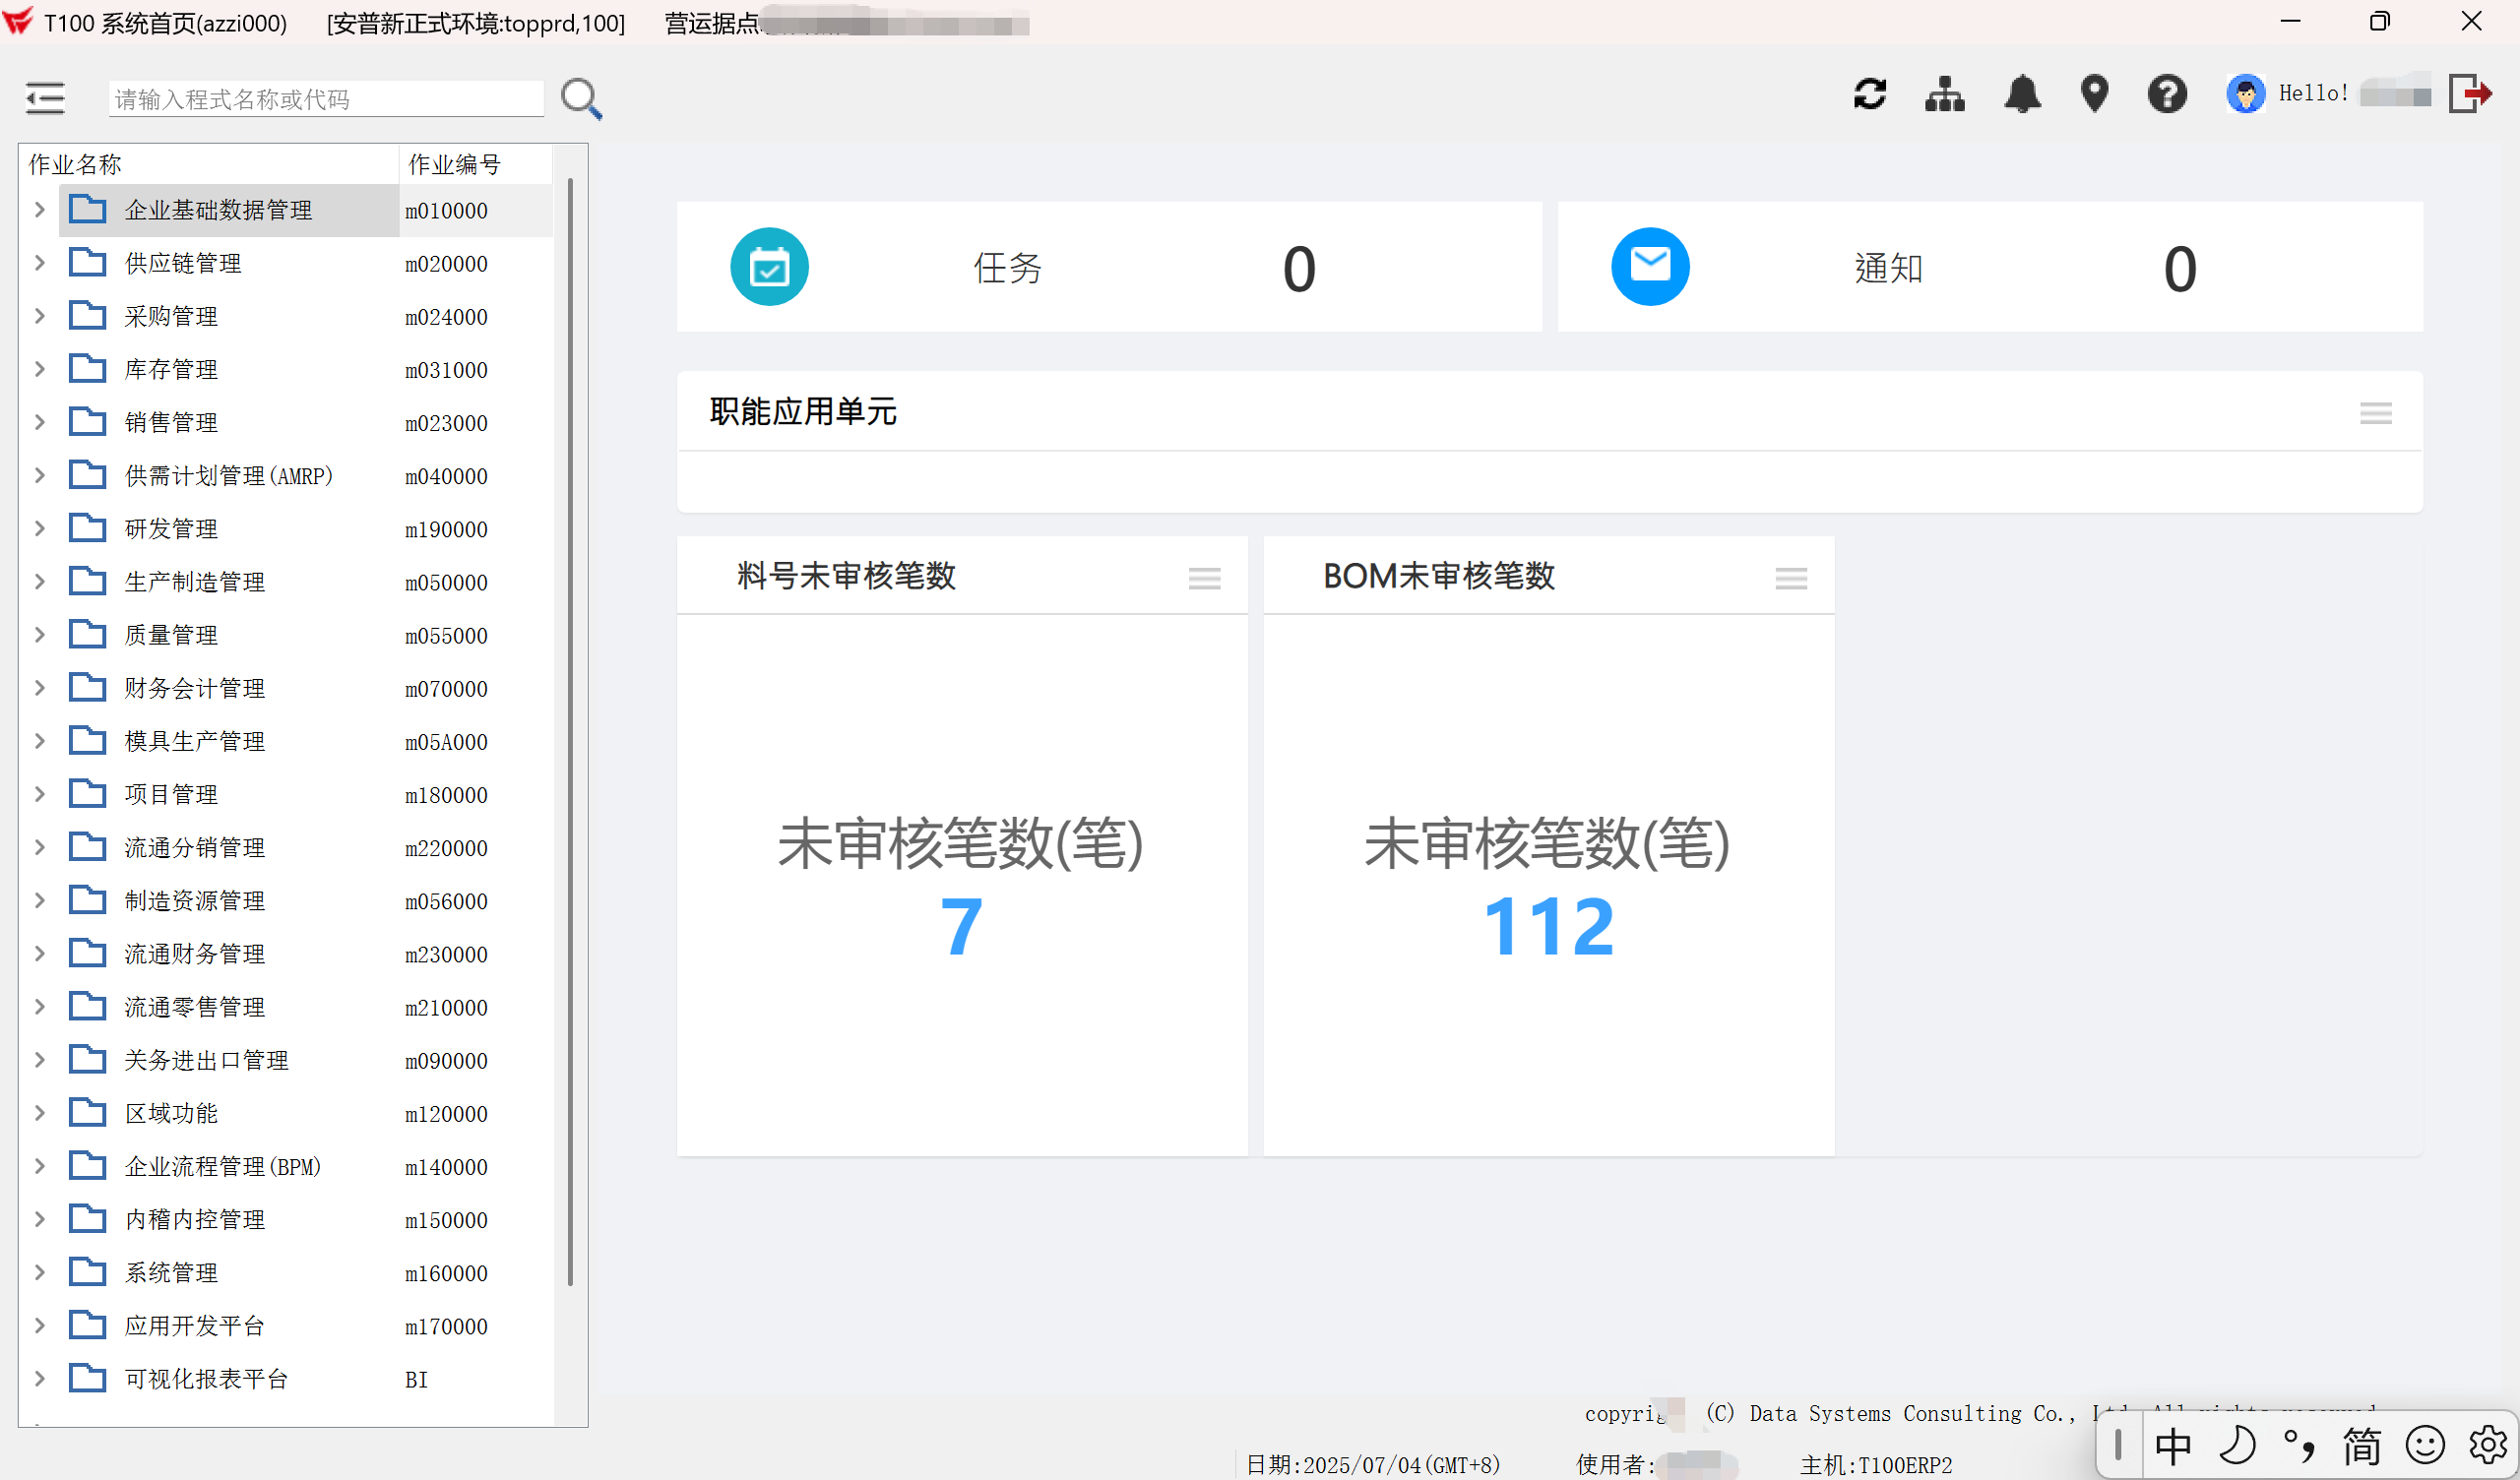Open the organization sitemap icon
The height and width of the screenshot is (1480, 2520).
tap(1943, 93)
